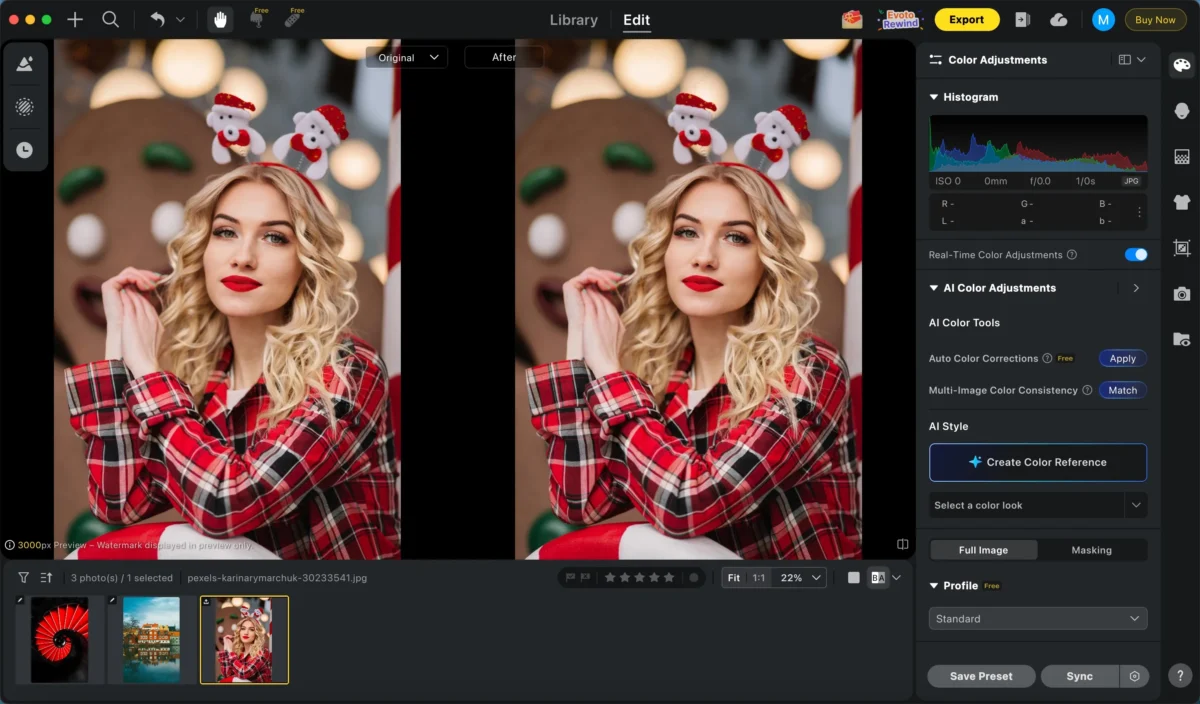The width and height of the screenshot is (1200, 704).
Task: Click the Export button
Action: click(966, 20)
